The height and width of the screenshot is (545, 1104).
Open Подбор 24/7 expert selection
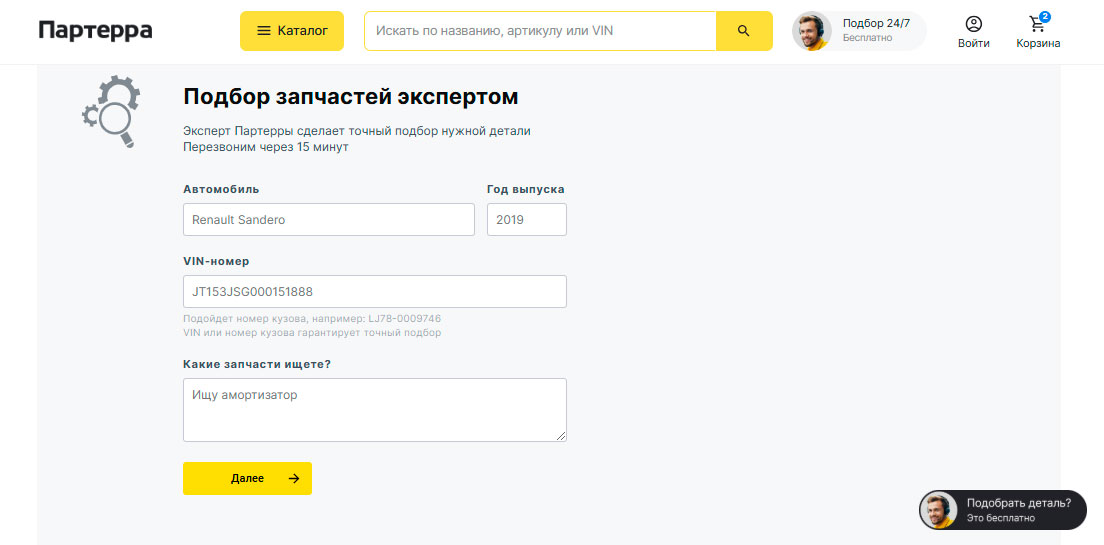pyautogui.click(x=859, y=31)
